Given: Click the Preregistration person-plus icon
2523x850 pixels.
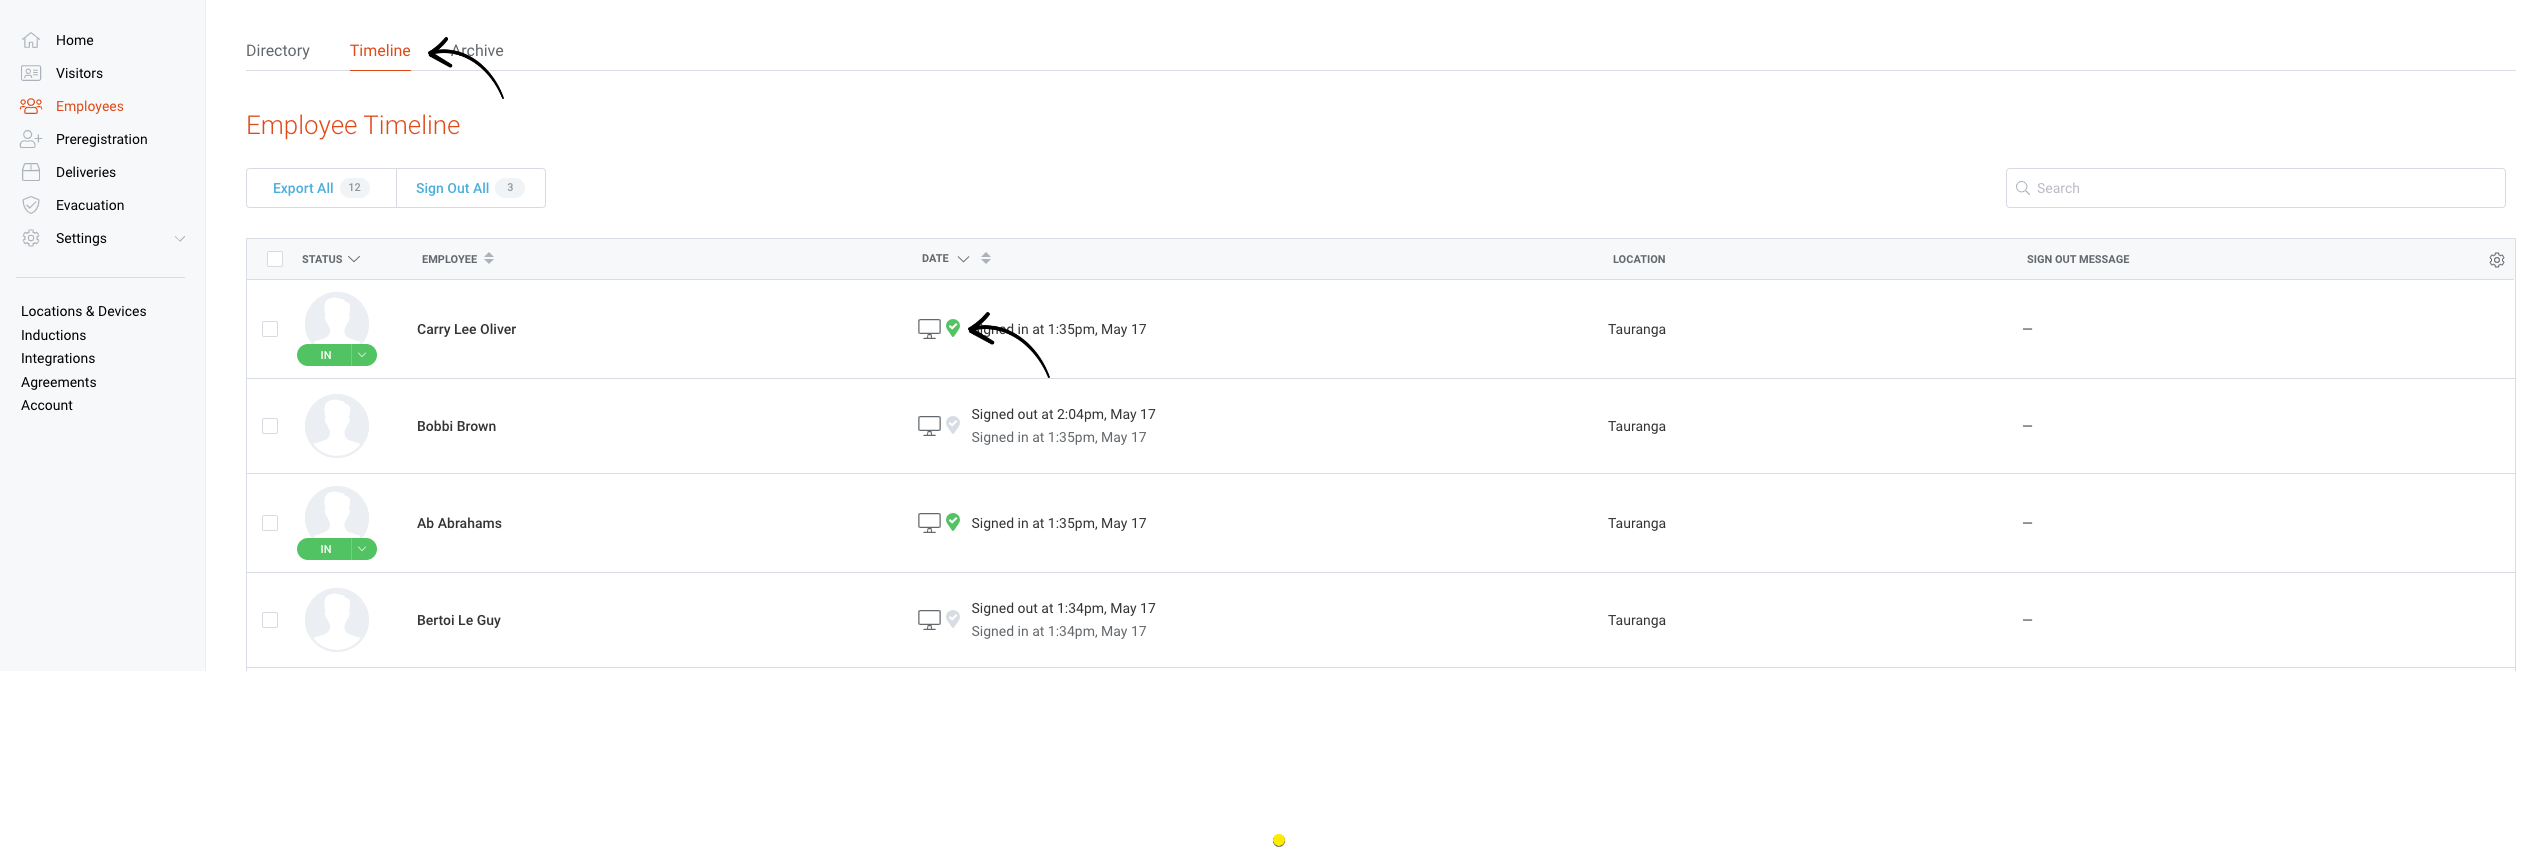Looking at the screenshot, I should pos(31,139).
